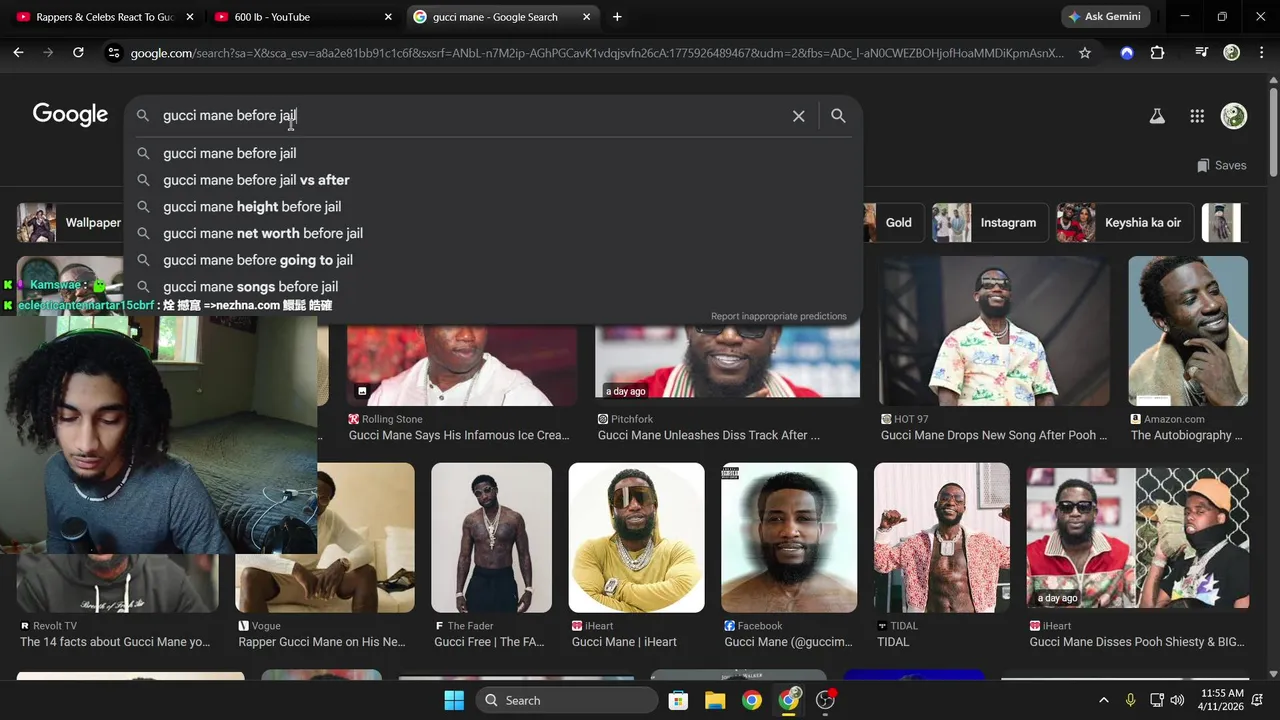Open Amazon.com Autobiography image

(x=1188, y=331)
